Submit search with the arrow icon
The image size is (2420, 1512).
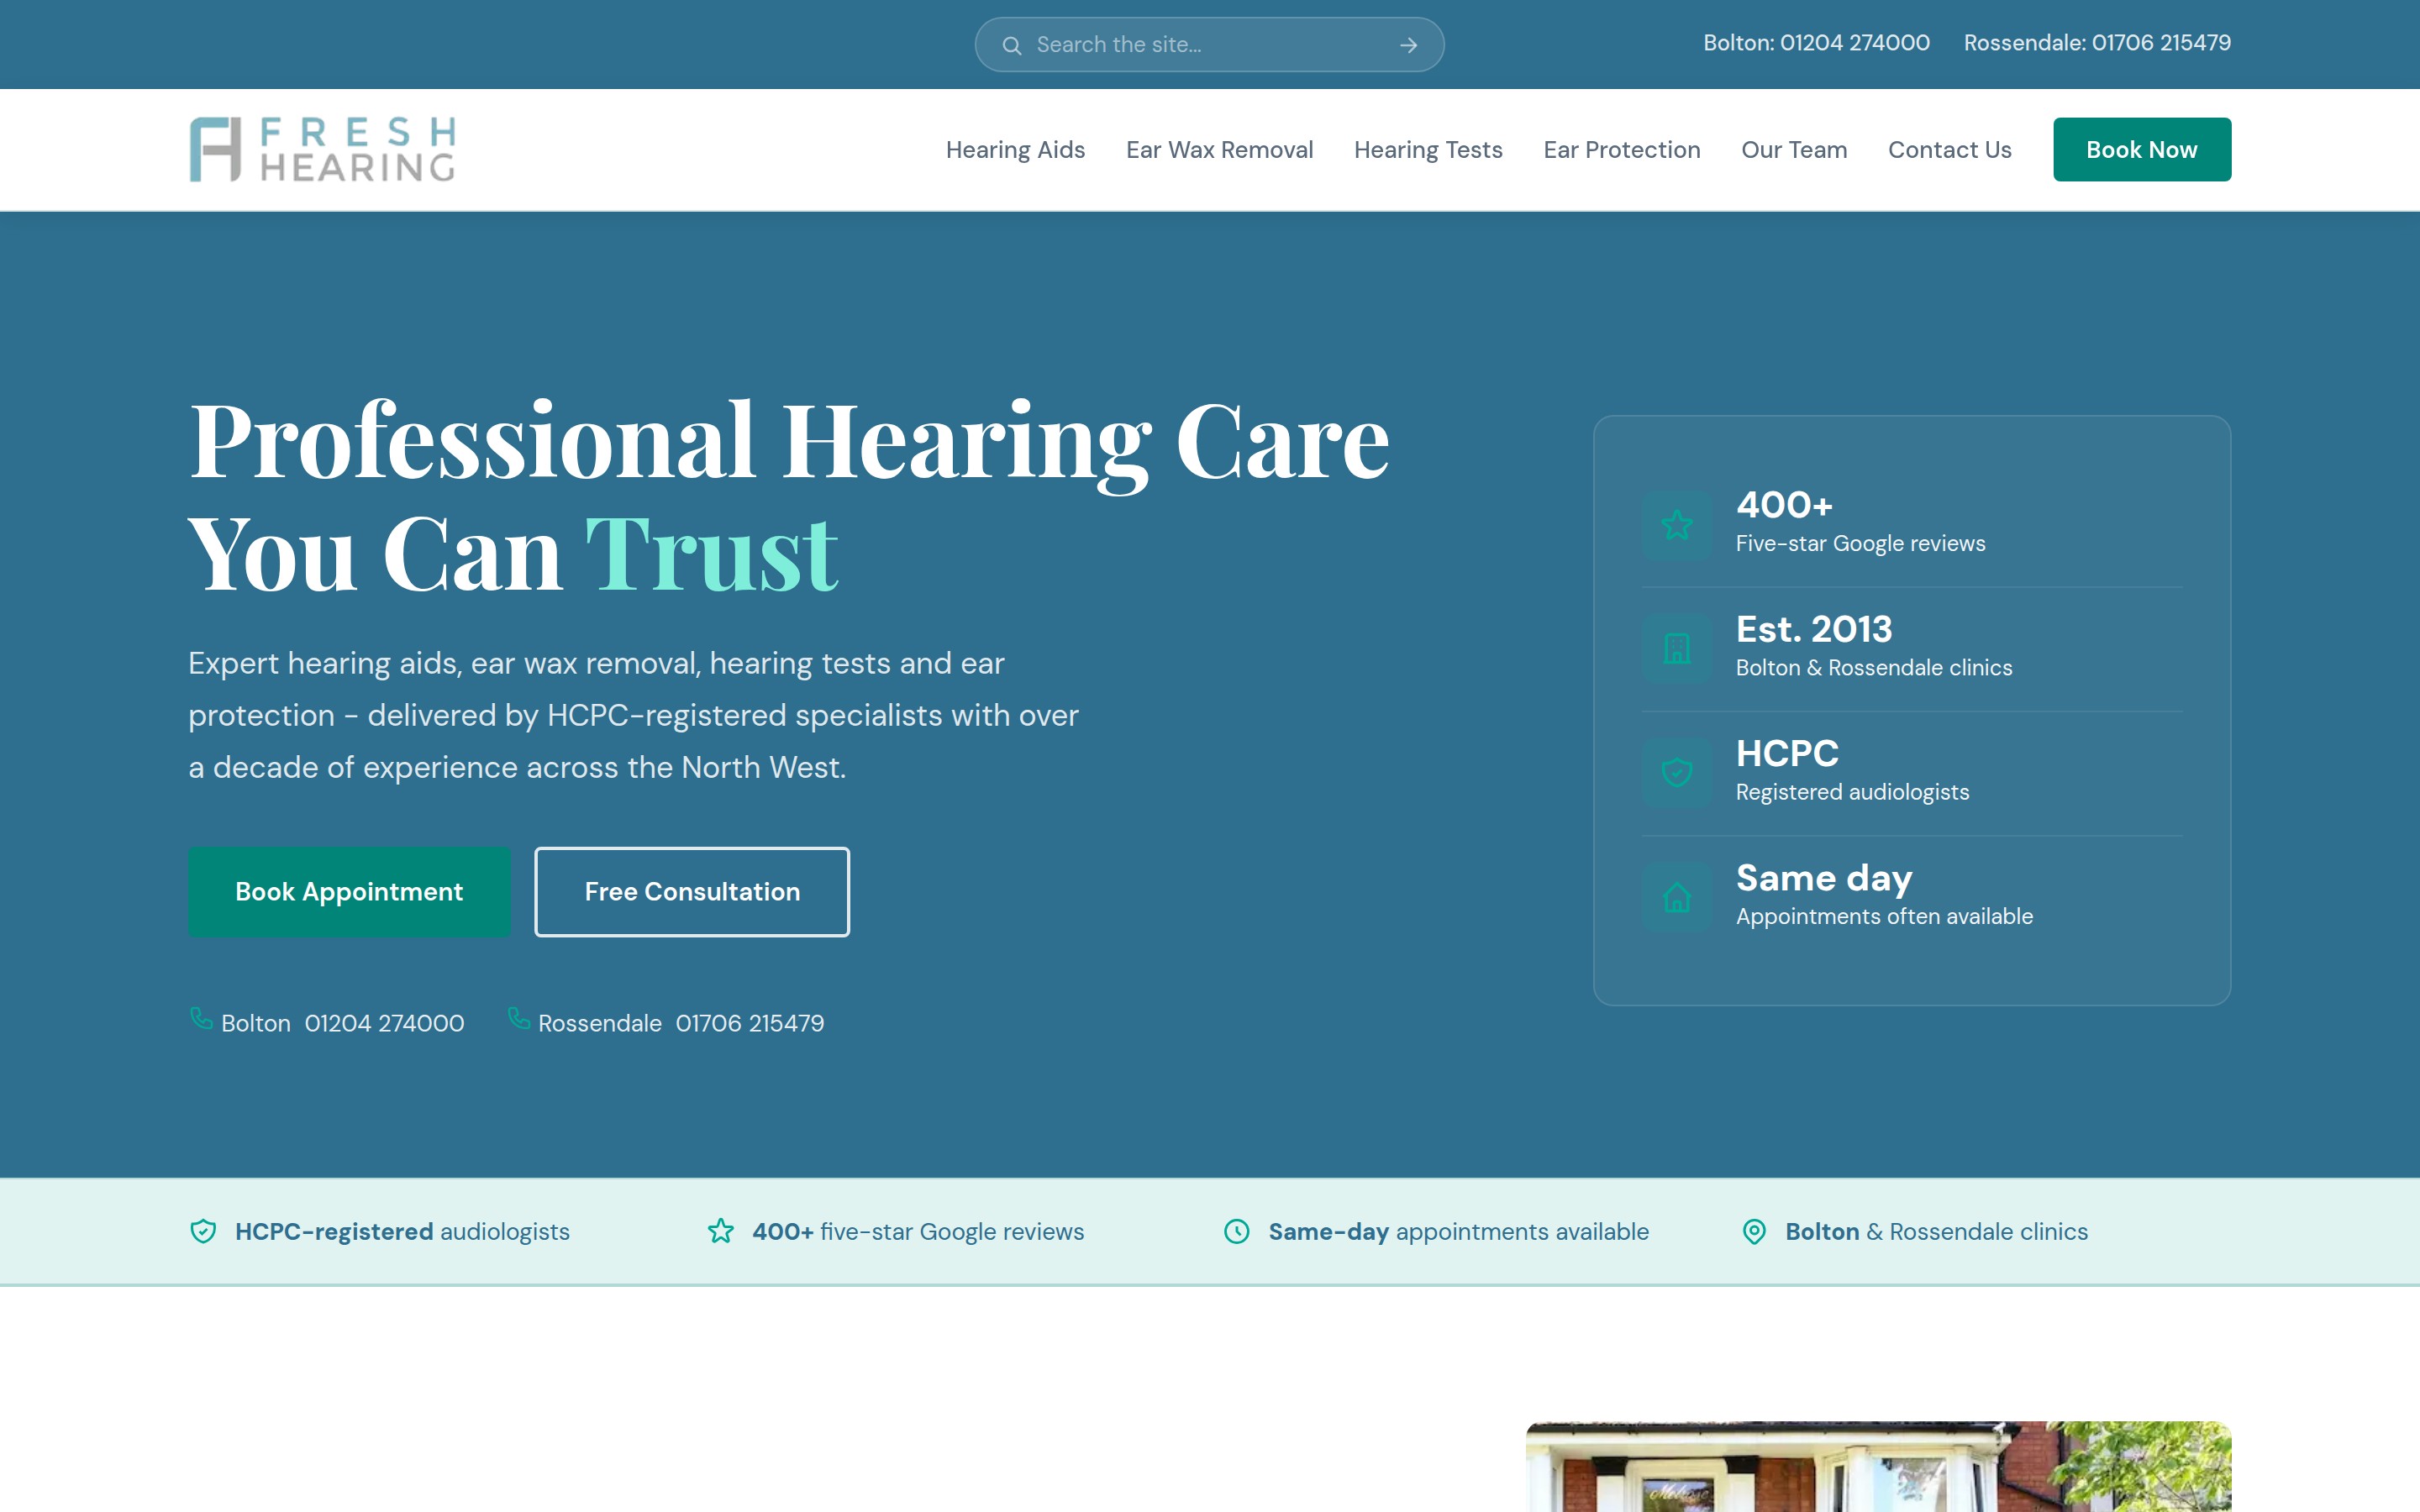(x=1408, y=45)
